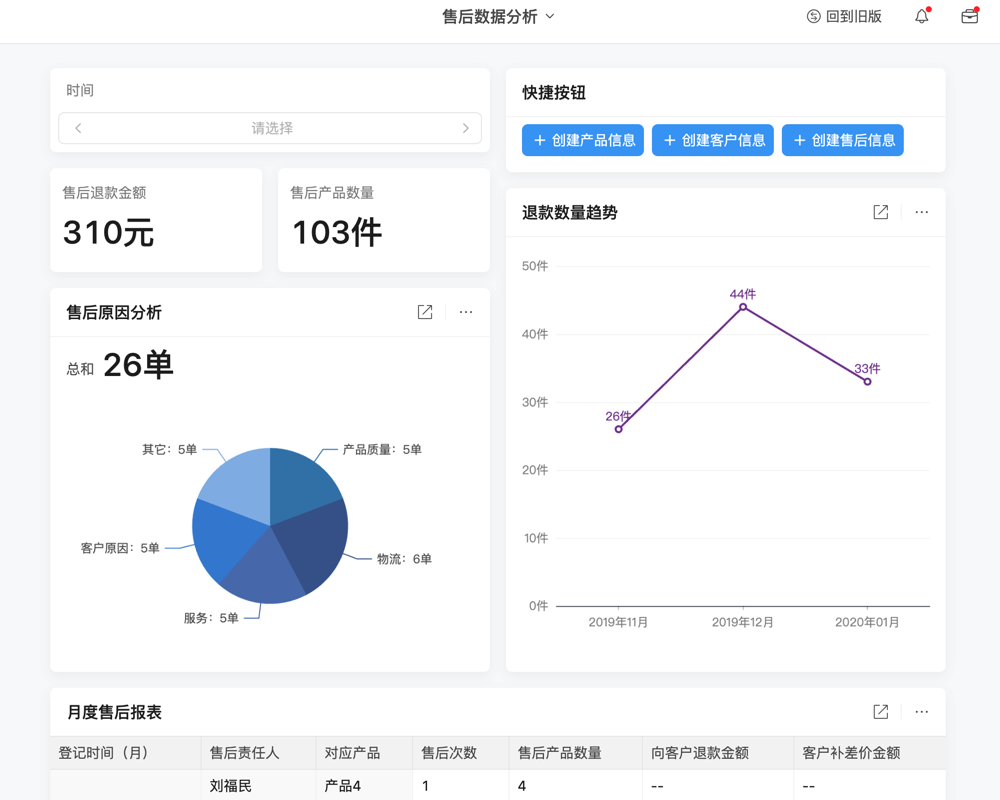This screenshot has width=1000, height=800.
Task: Open more options menu on 月度售后报表
Action: [921, 712]
